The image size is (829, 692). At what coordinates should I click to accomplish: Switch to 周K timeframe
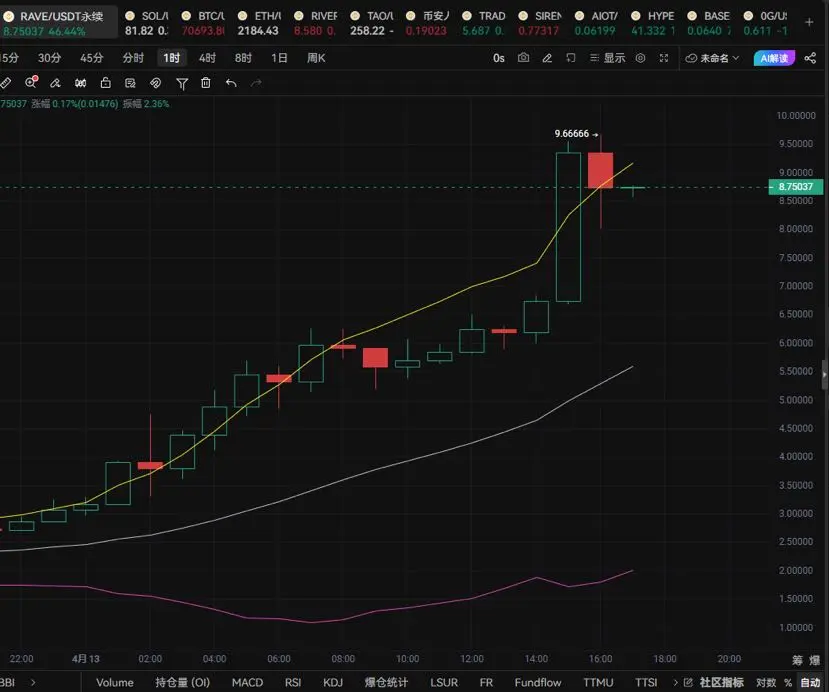point(316,58)
